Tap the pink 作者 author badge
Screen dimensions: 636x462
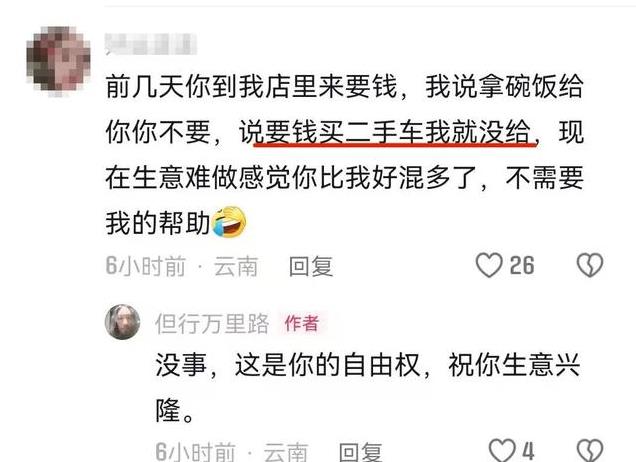pos(302,323)
